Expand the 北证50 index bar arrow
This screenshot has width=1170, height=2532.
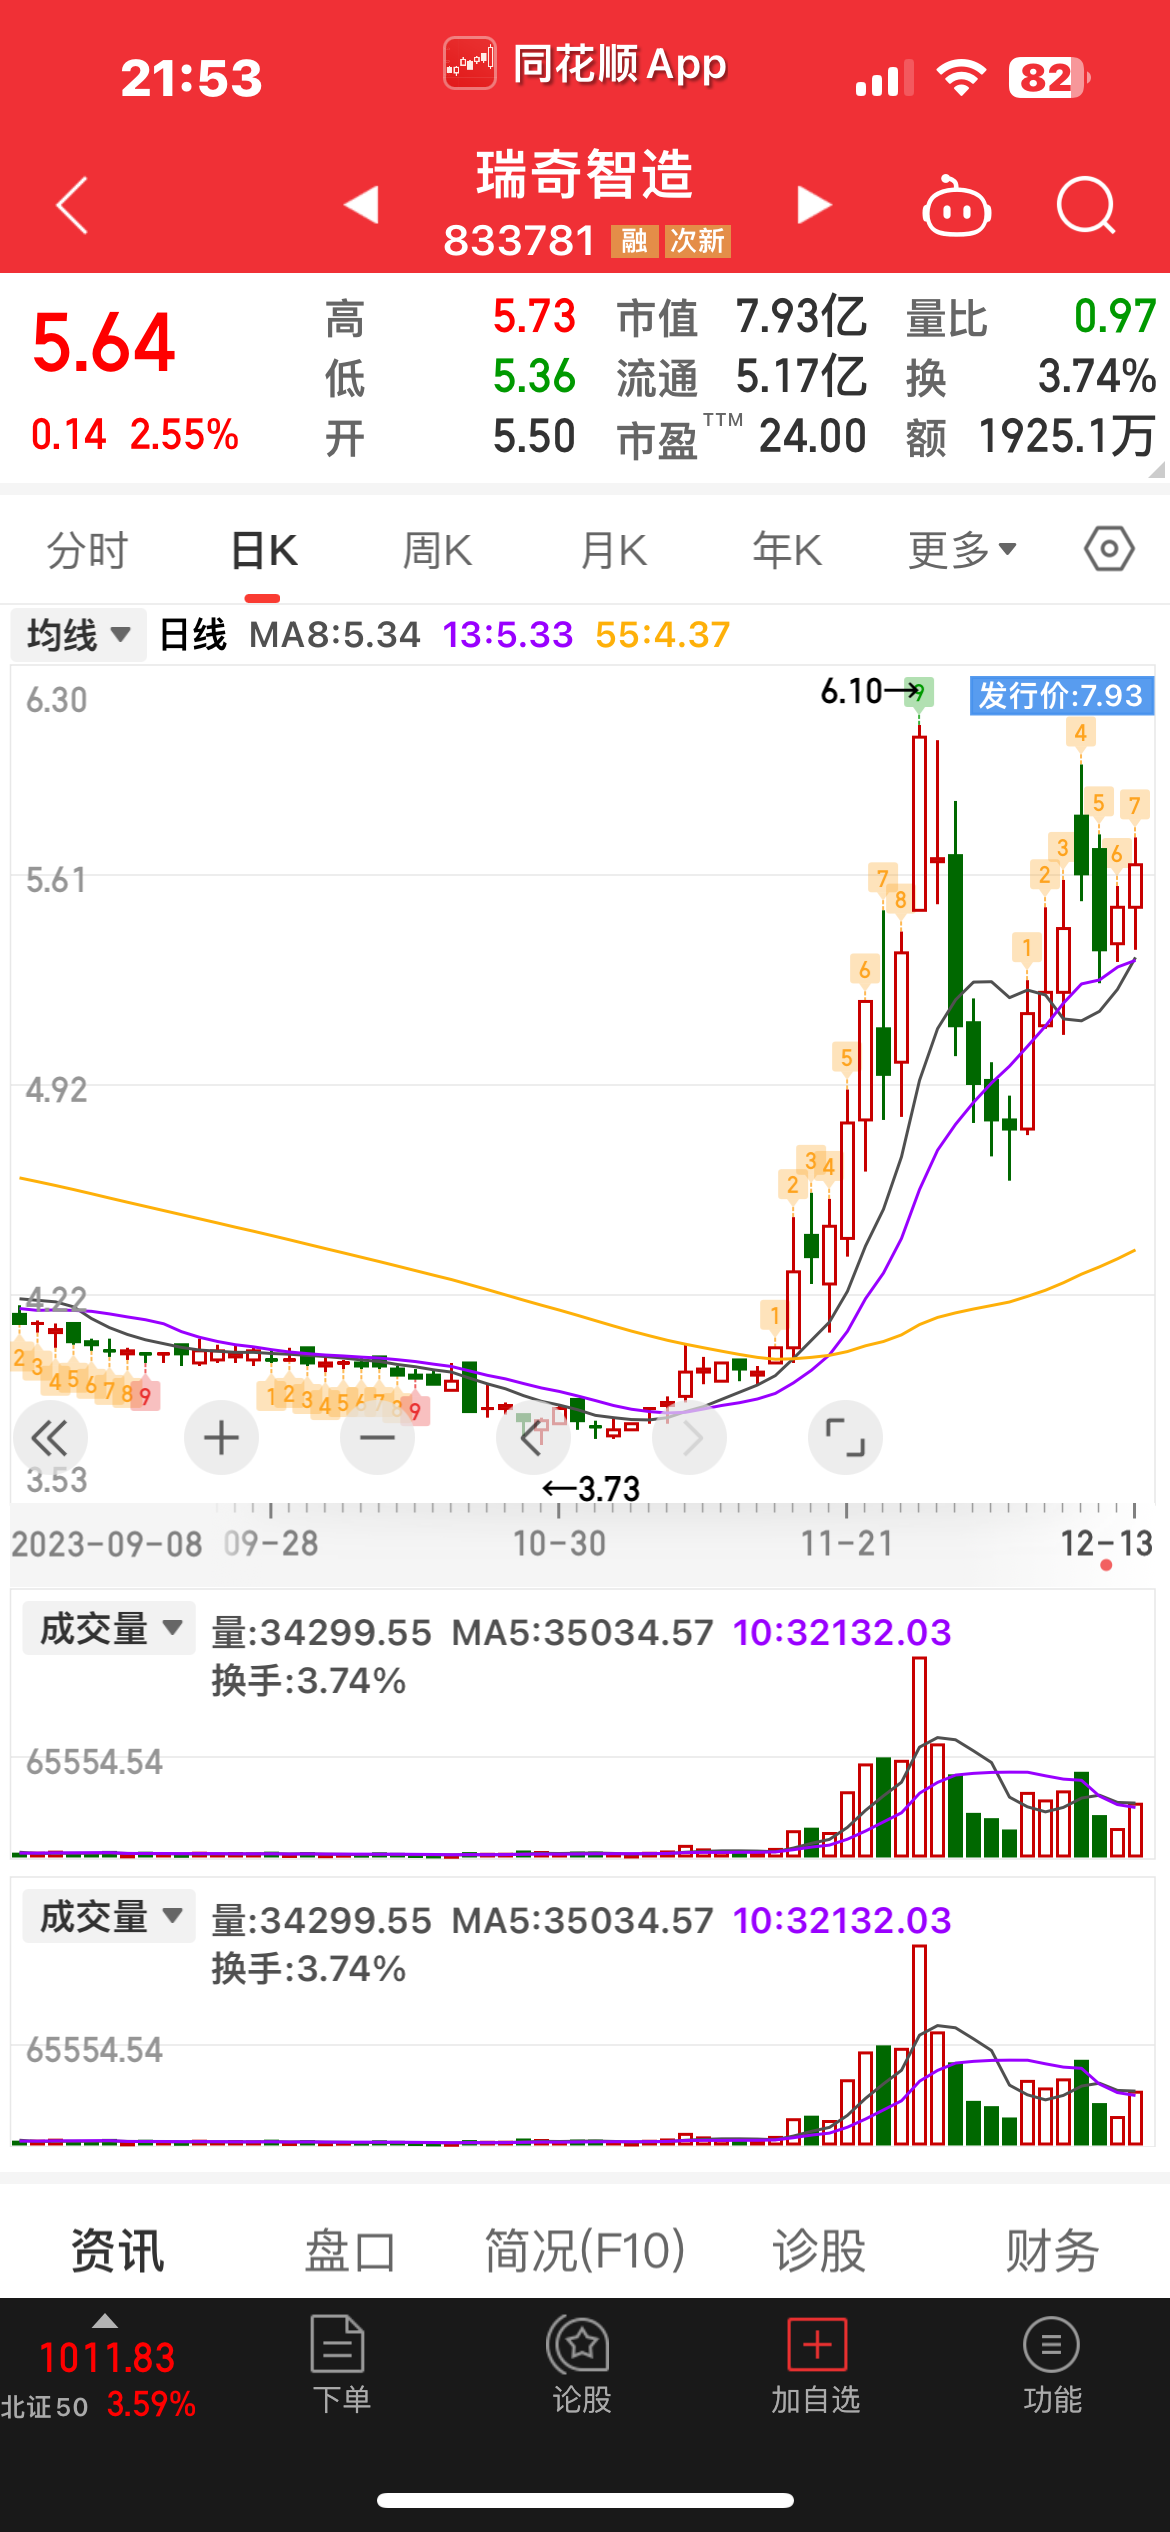104,2321
